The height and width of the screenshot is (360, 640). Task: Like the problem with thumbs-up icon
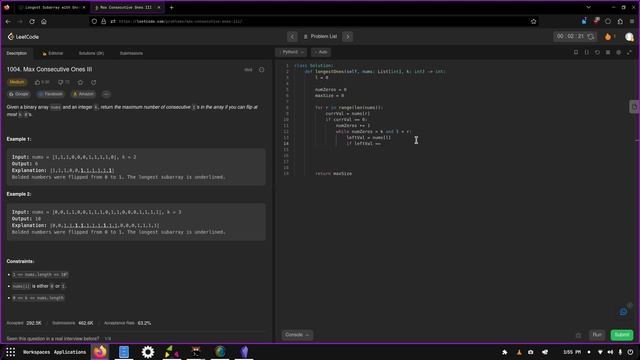coord(38,82)
